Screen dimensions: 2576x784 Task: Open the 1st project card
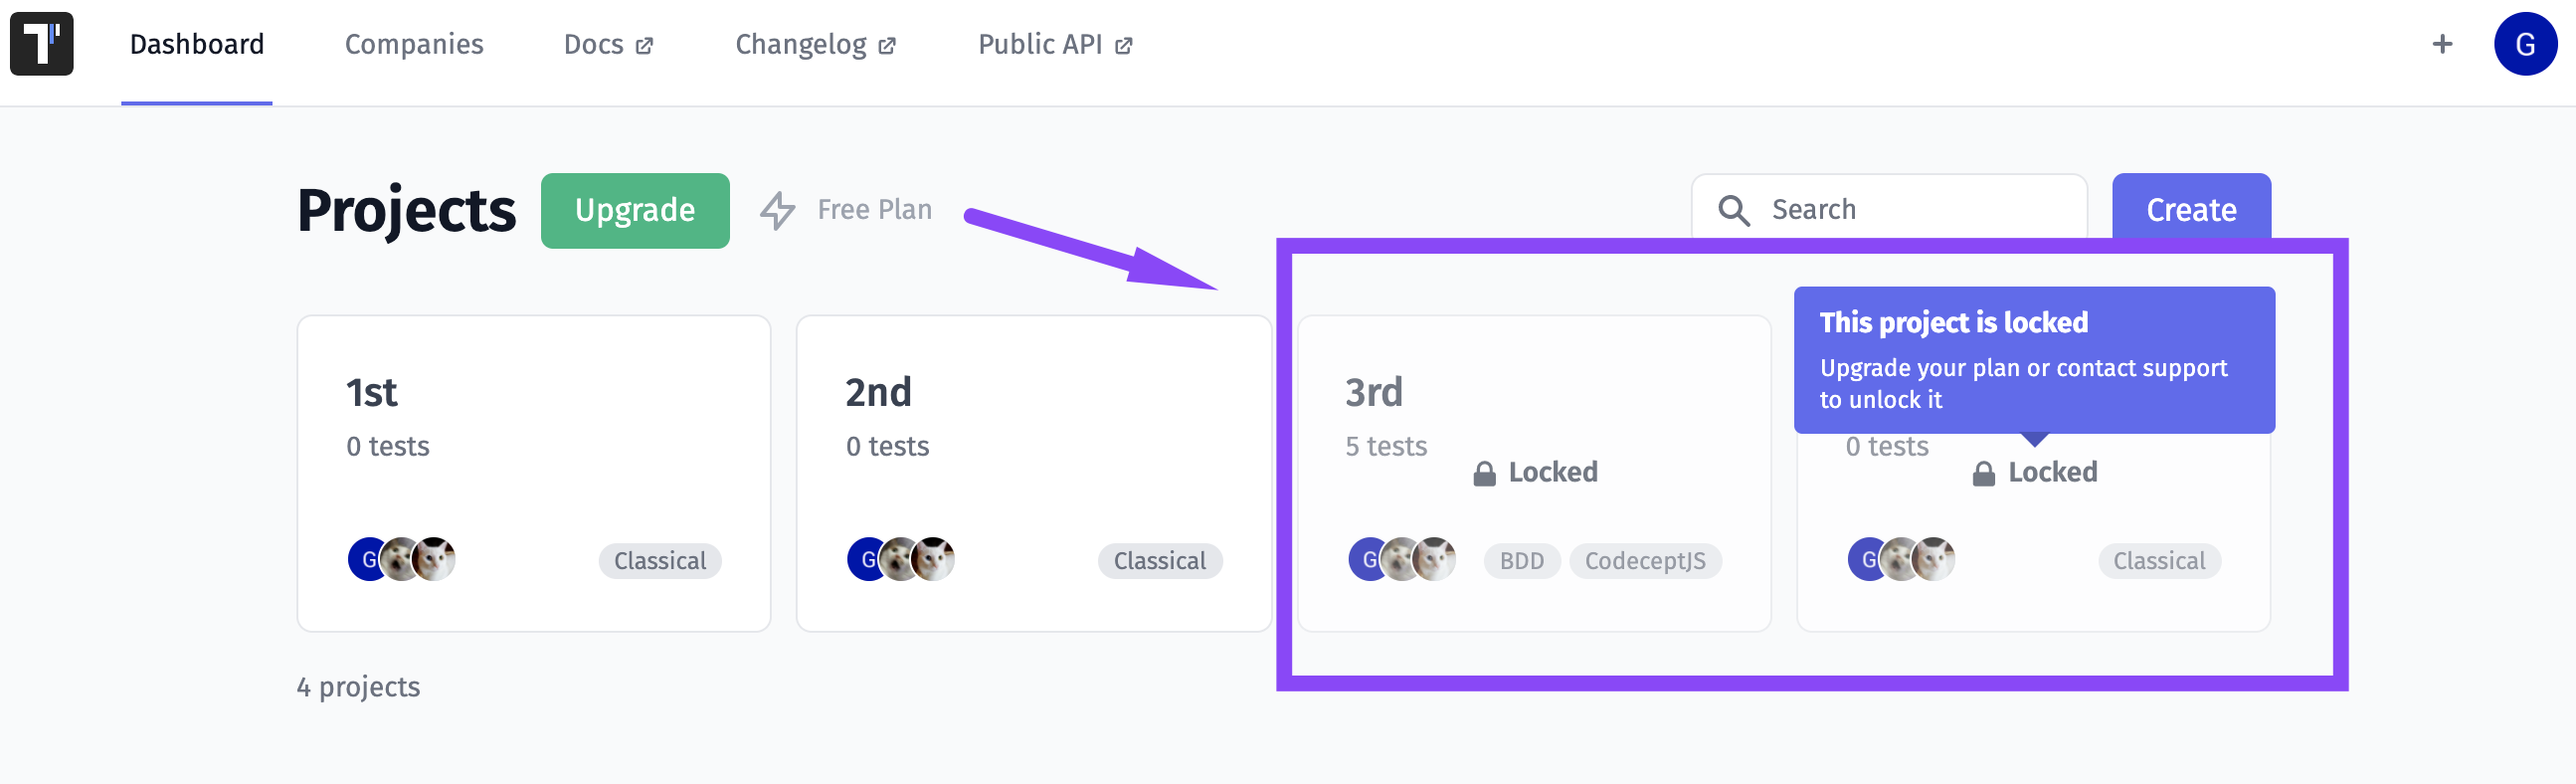click(534, 473)
